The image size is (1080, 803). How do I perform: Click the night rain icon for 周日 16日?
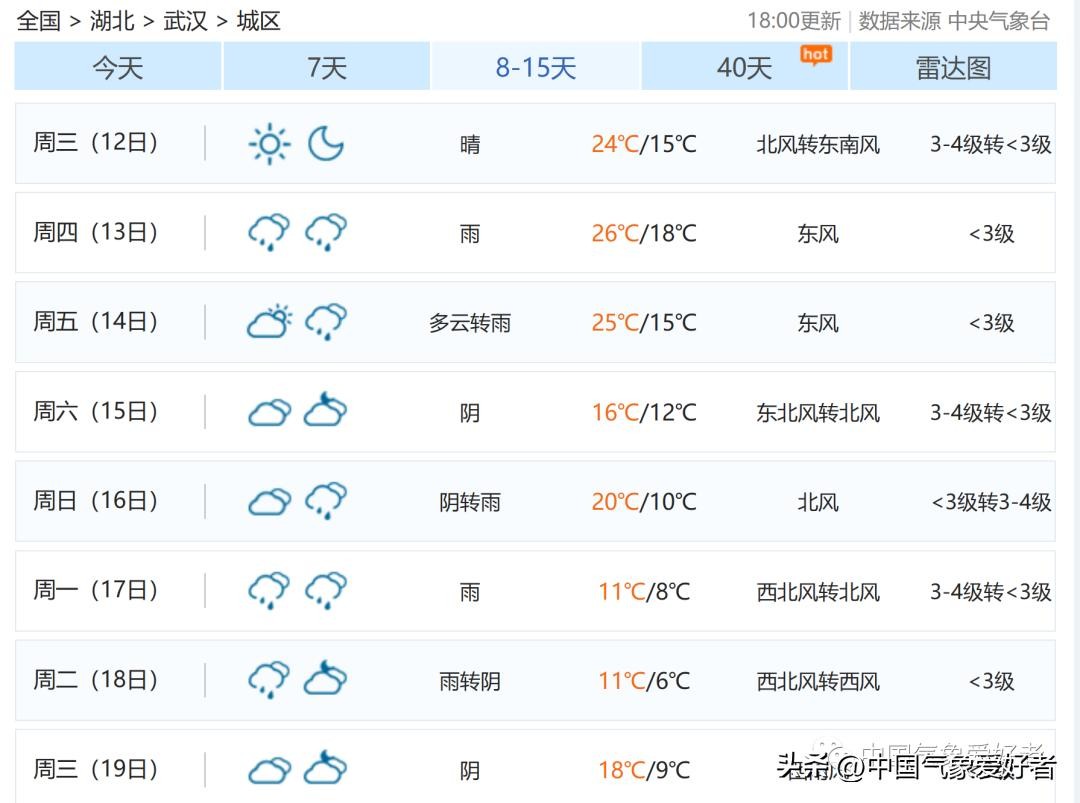[x=325, y=501]
